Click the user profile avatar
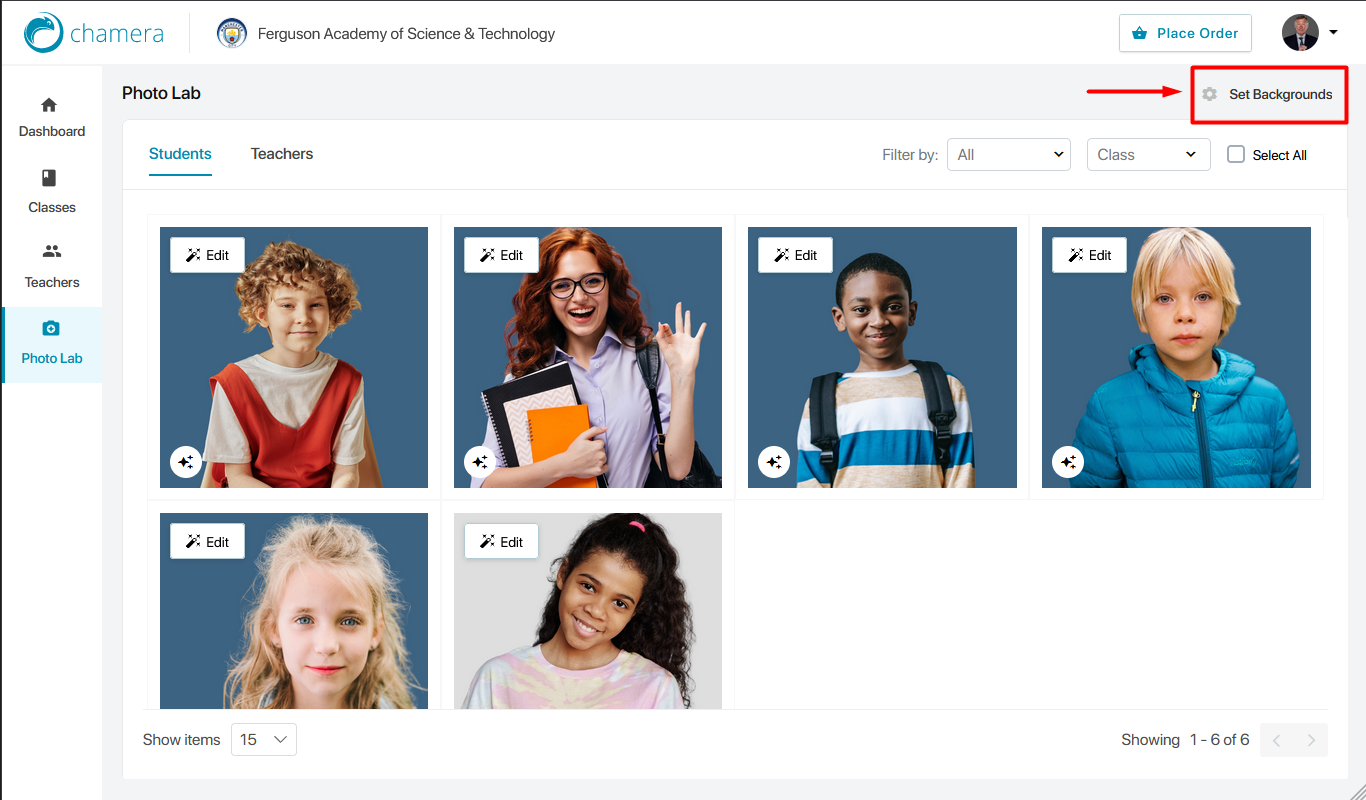1366x800 pixels. pyautogui.click(x=1301, y=33)
